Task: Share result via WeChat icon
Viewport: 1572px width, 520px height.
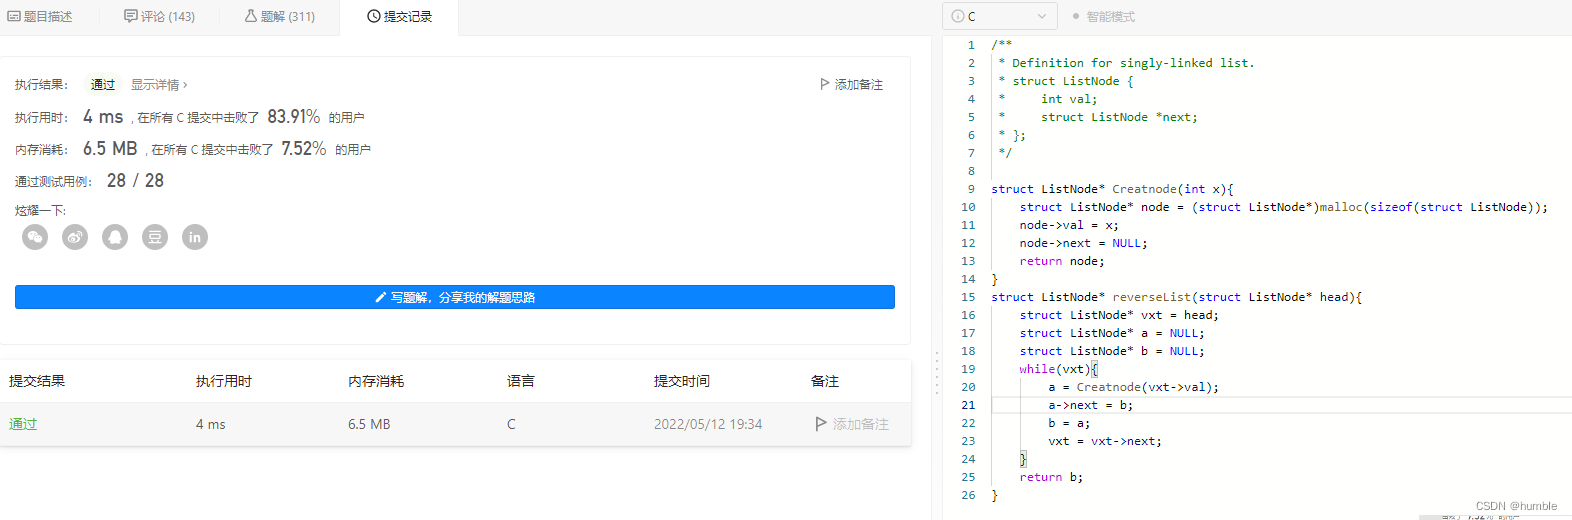Action: coord(35,237)
